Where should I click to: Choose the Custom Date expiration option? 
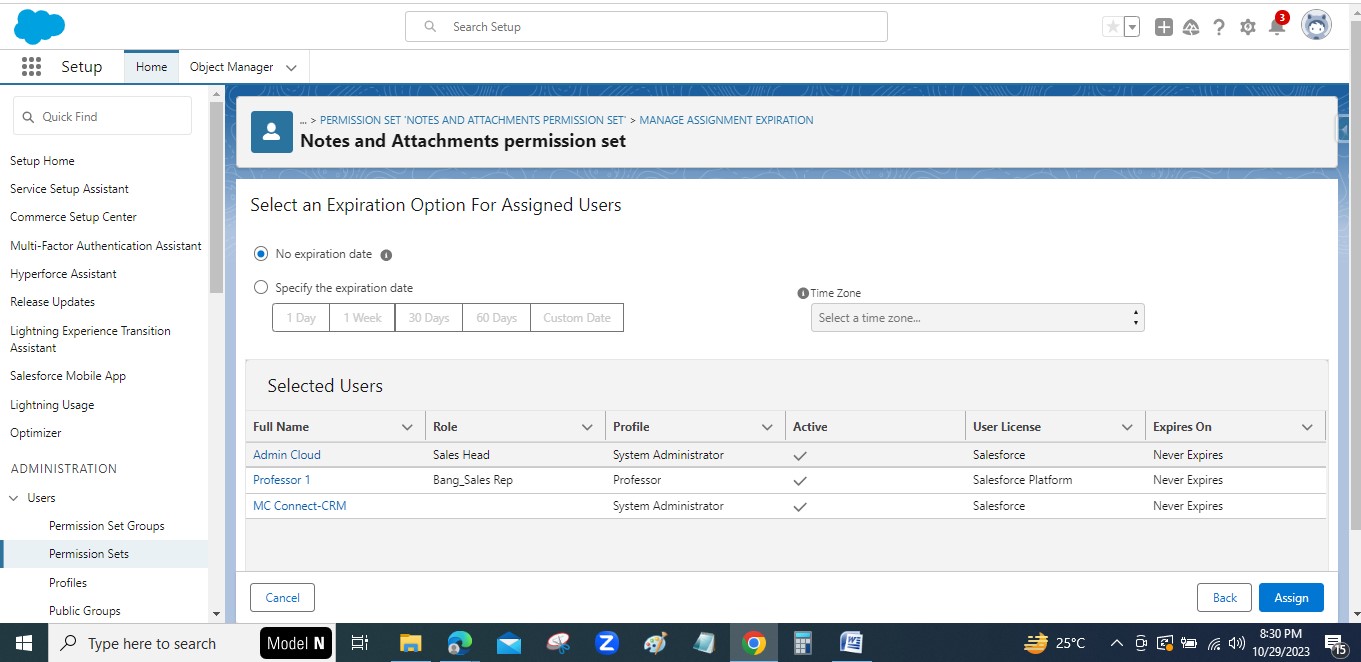pyautogui.click(x=577, y=318)
